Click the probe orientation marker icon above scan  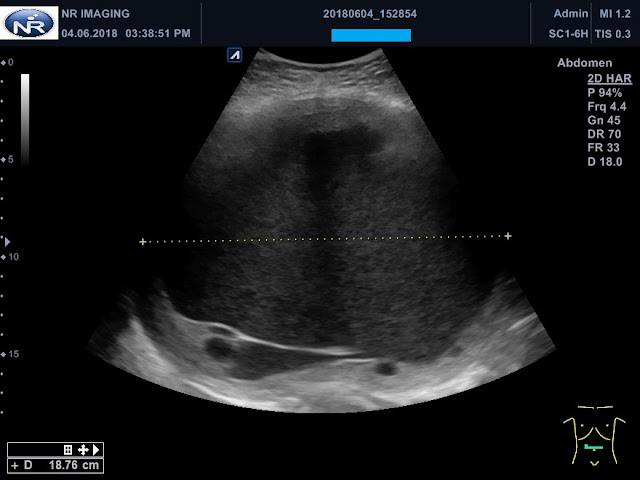tap(234, 55)
